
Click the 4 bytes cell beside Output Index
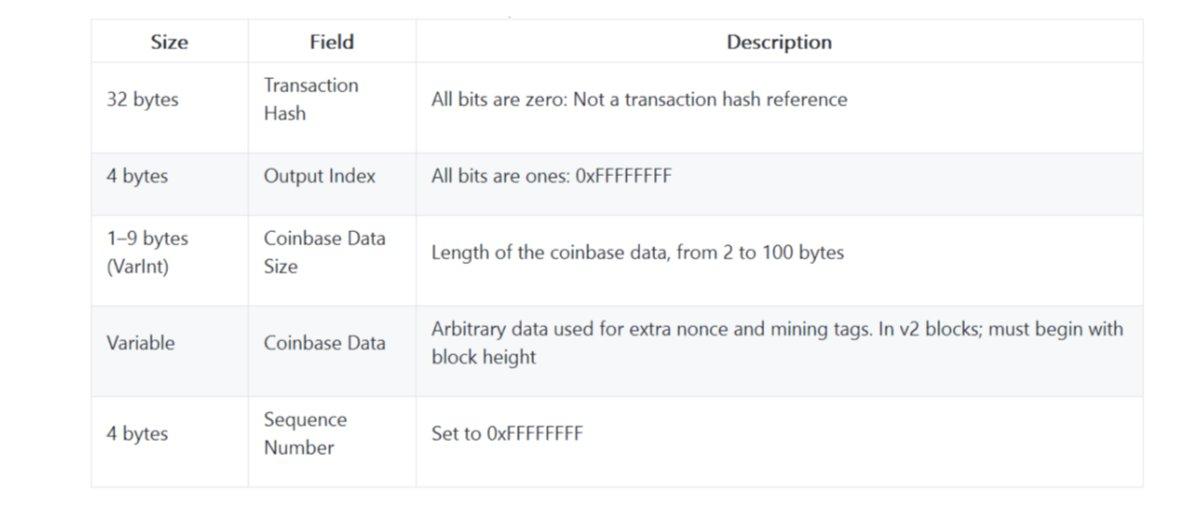coord(137,176)
